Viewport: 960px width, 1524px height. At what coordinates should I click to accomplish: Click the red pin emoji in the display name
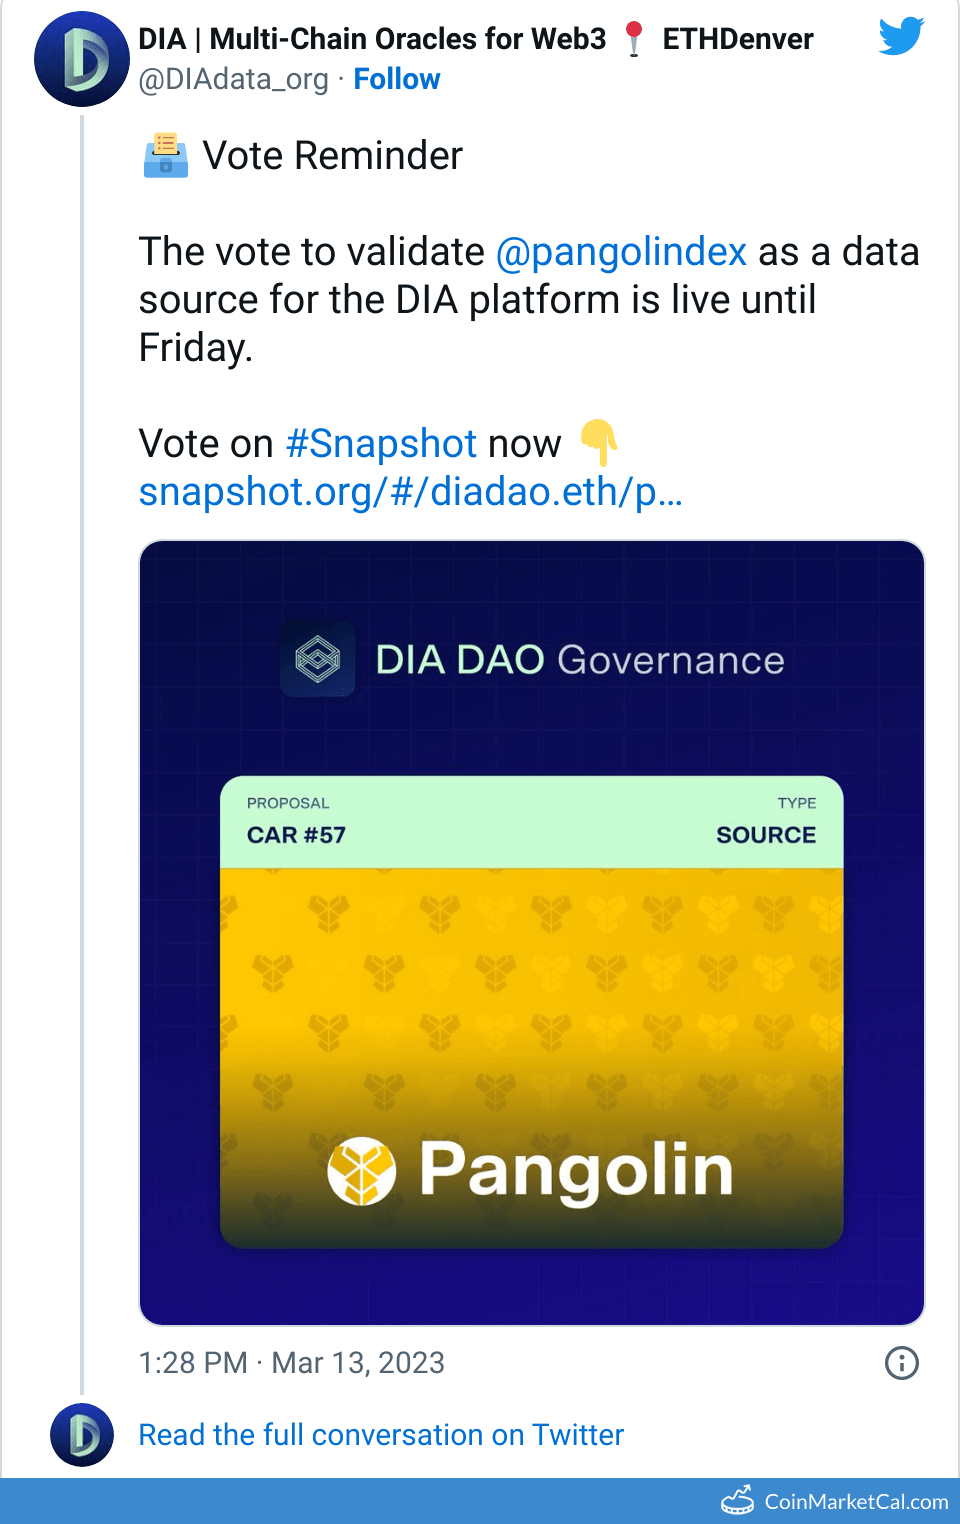tap(634, 39)
